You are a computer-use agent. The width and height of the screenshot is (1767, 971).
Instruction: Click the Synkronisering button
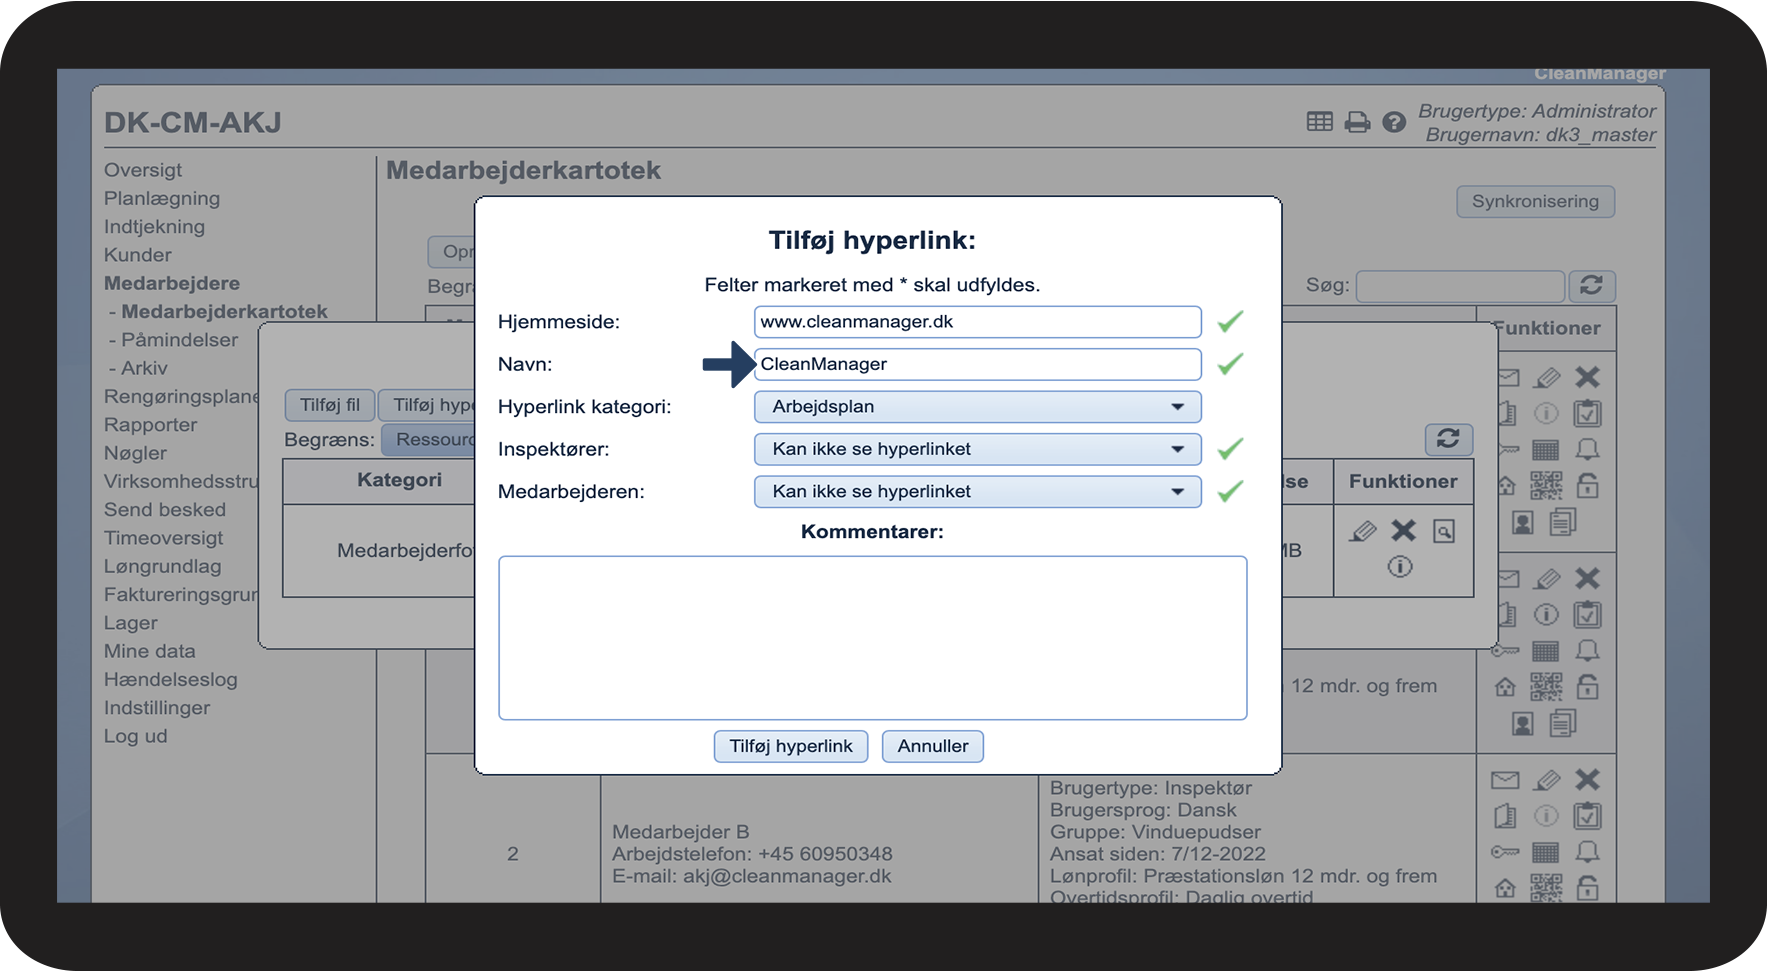click(1535, 201)
